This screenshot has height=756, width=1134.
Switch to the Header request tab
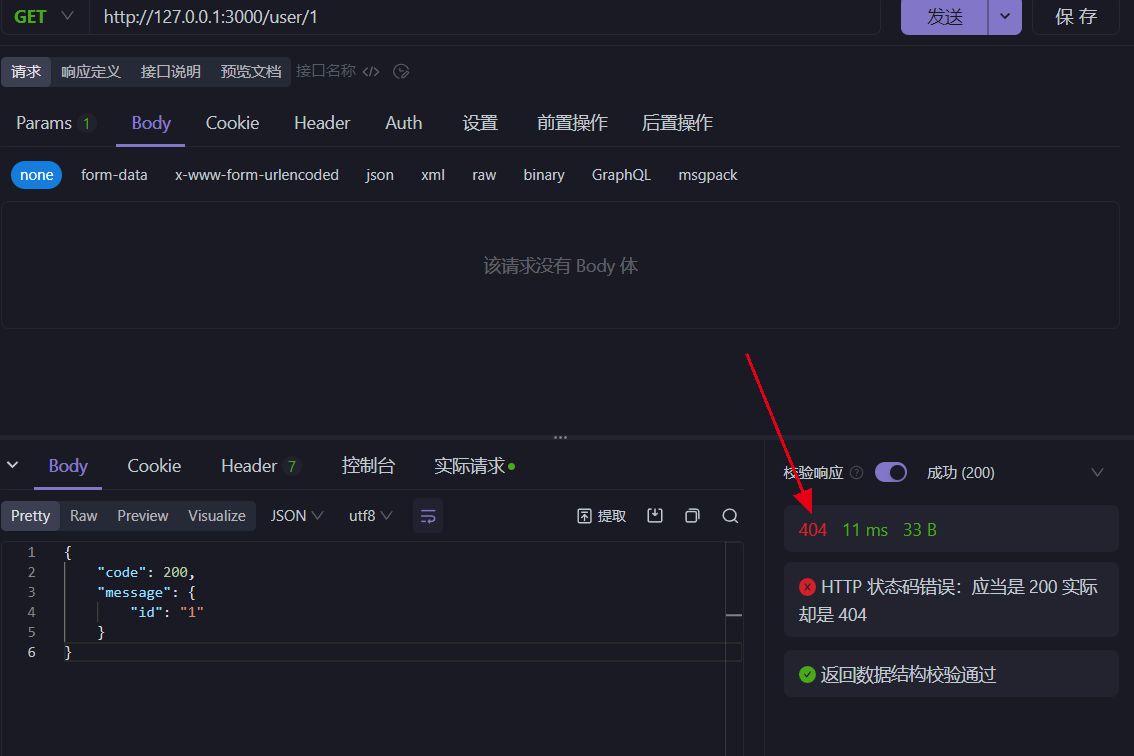[321, 123]
